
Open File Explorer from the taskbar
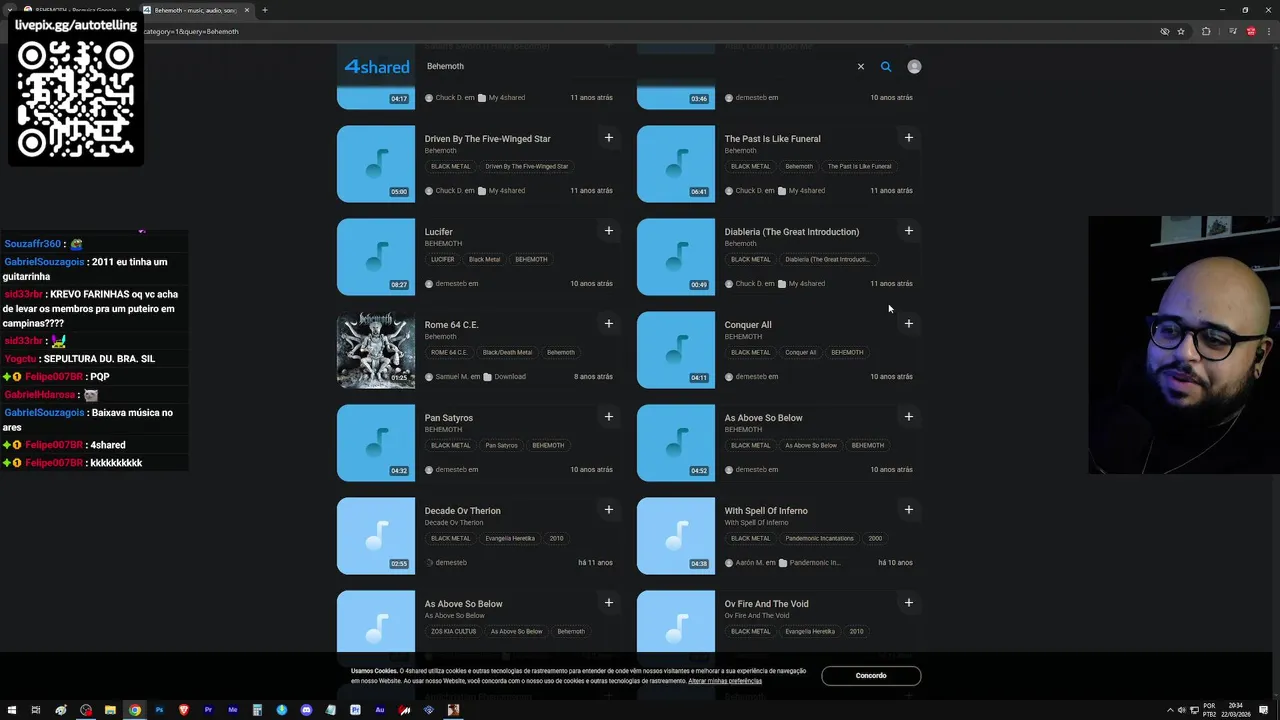click(x=110, y=710)
